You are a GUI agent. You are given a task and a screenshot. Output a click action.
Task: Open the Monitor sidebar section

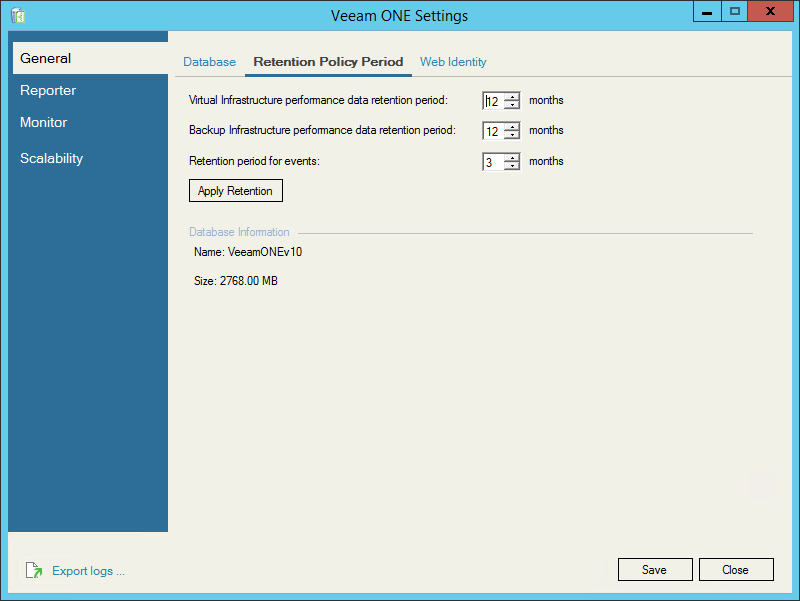coord(43,122)
